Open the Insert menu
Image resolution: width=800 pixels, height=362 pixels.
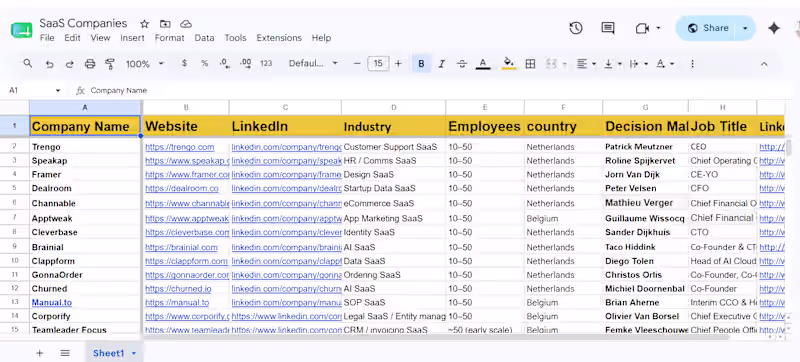[x=132, y=38]
